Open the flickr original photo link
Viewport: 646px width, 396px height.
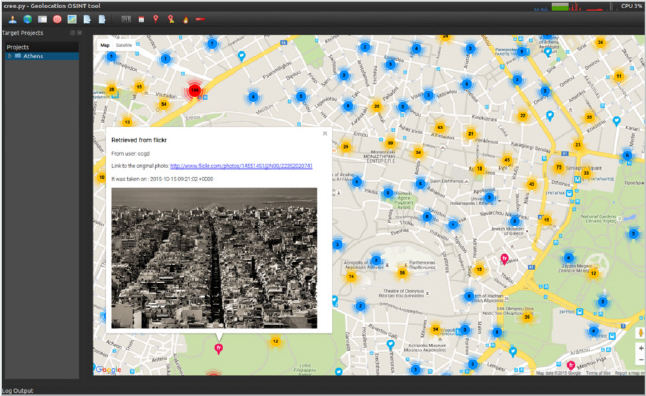point(241,166)
